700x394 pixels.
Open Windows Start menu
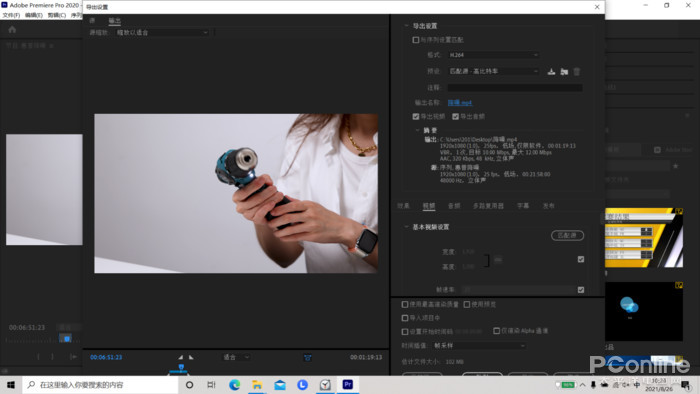(x=11, y=385)
